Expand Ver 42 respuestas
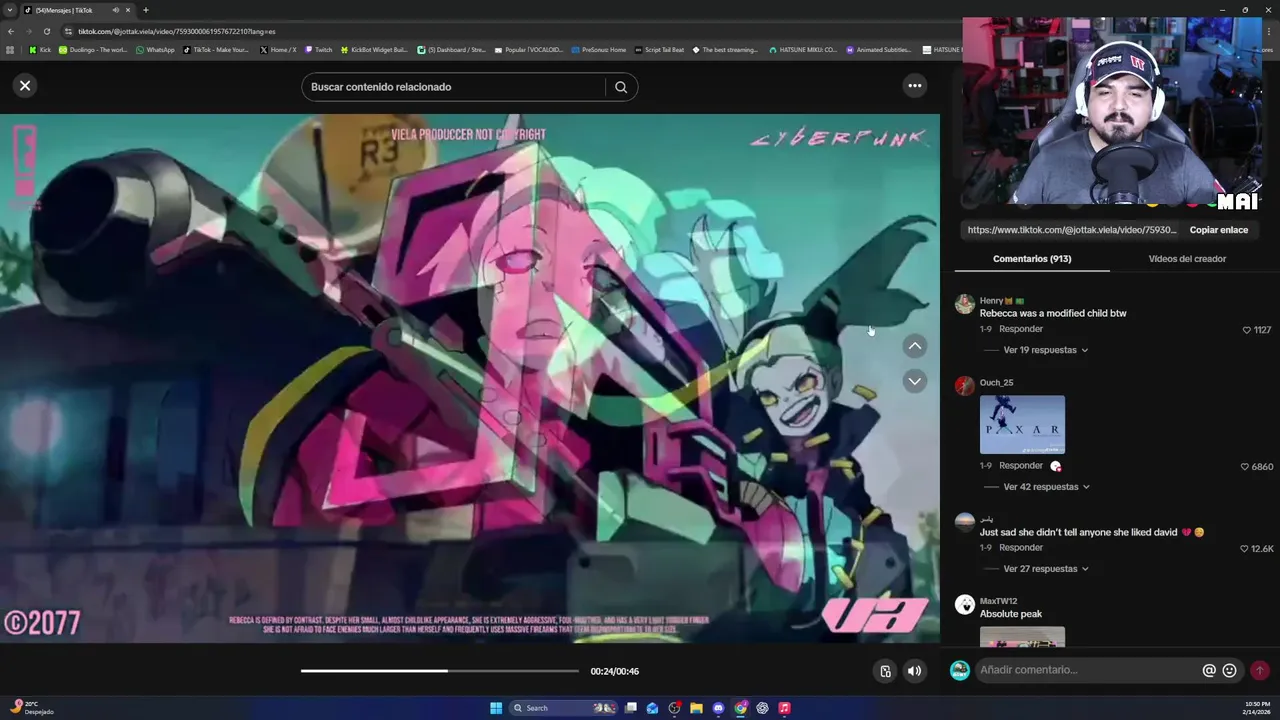Screen dimensions: 1280x720 tap(1046, 487)
